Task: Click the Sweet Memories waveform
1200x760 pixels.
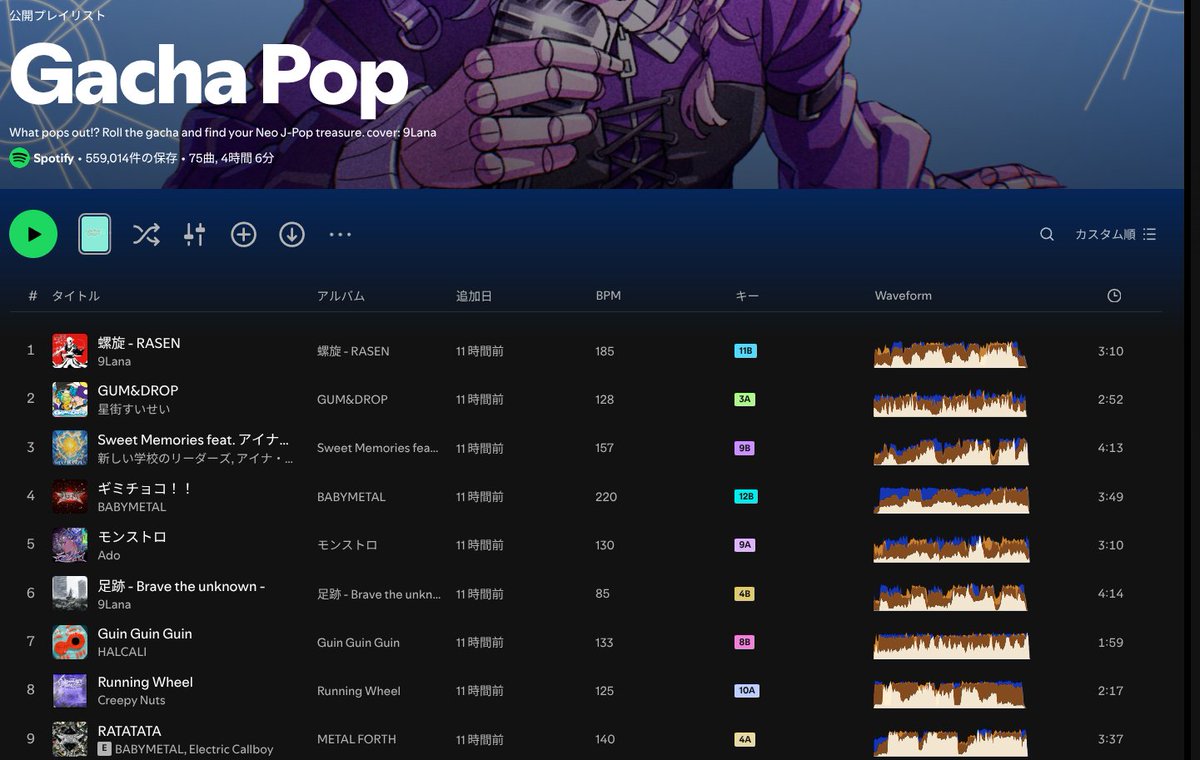Action: point(951,451)
